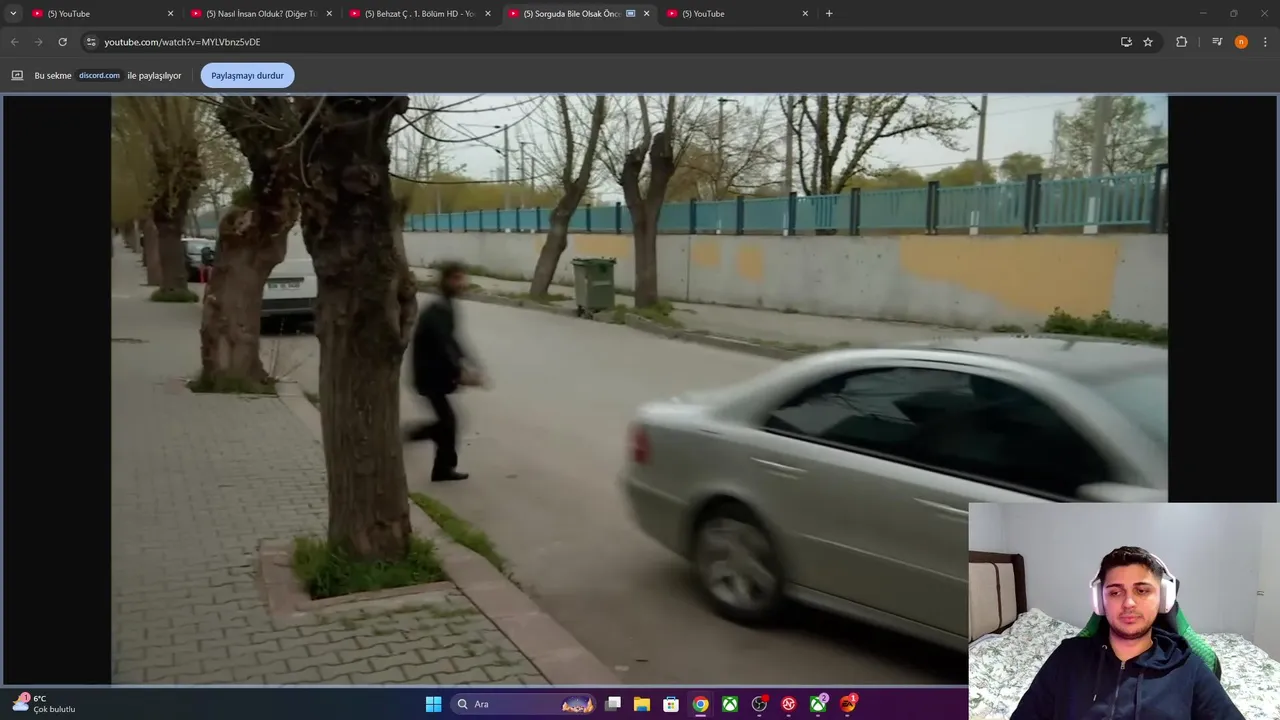
Task: Open the first Xbox app taskbar icon
Action: (730, 704)
